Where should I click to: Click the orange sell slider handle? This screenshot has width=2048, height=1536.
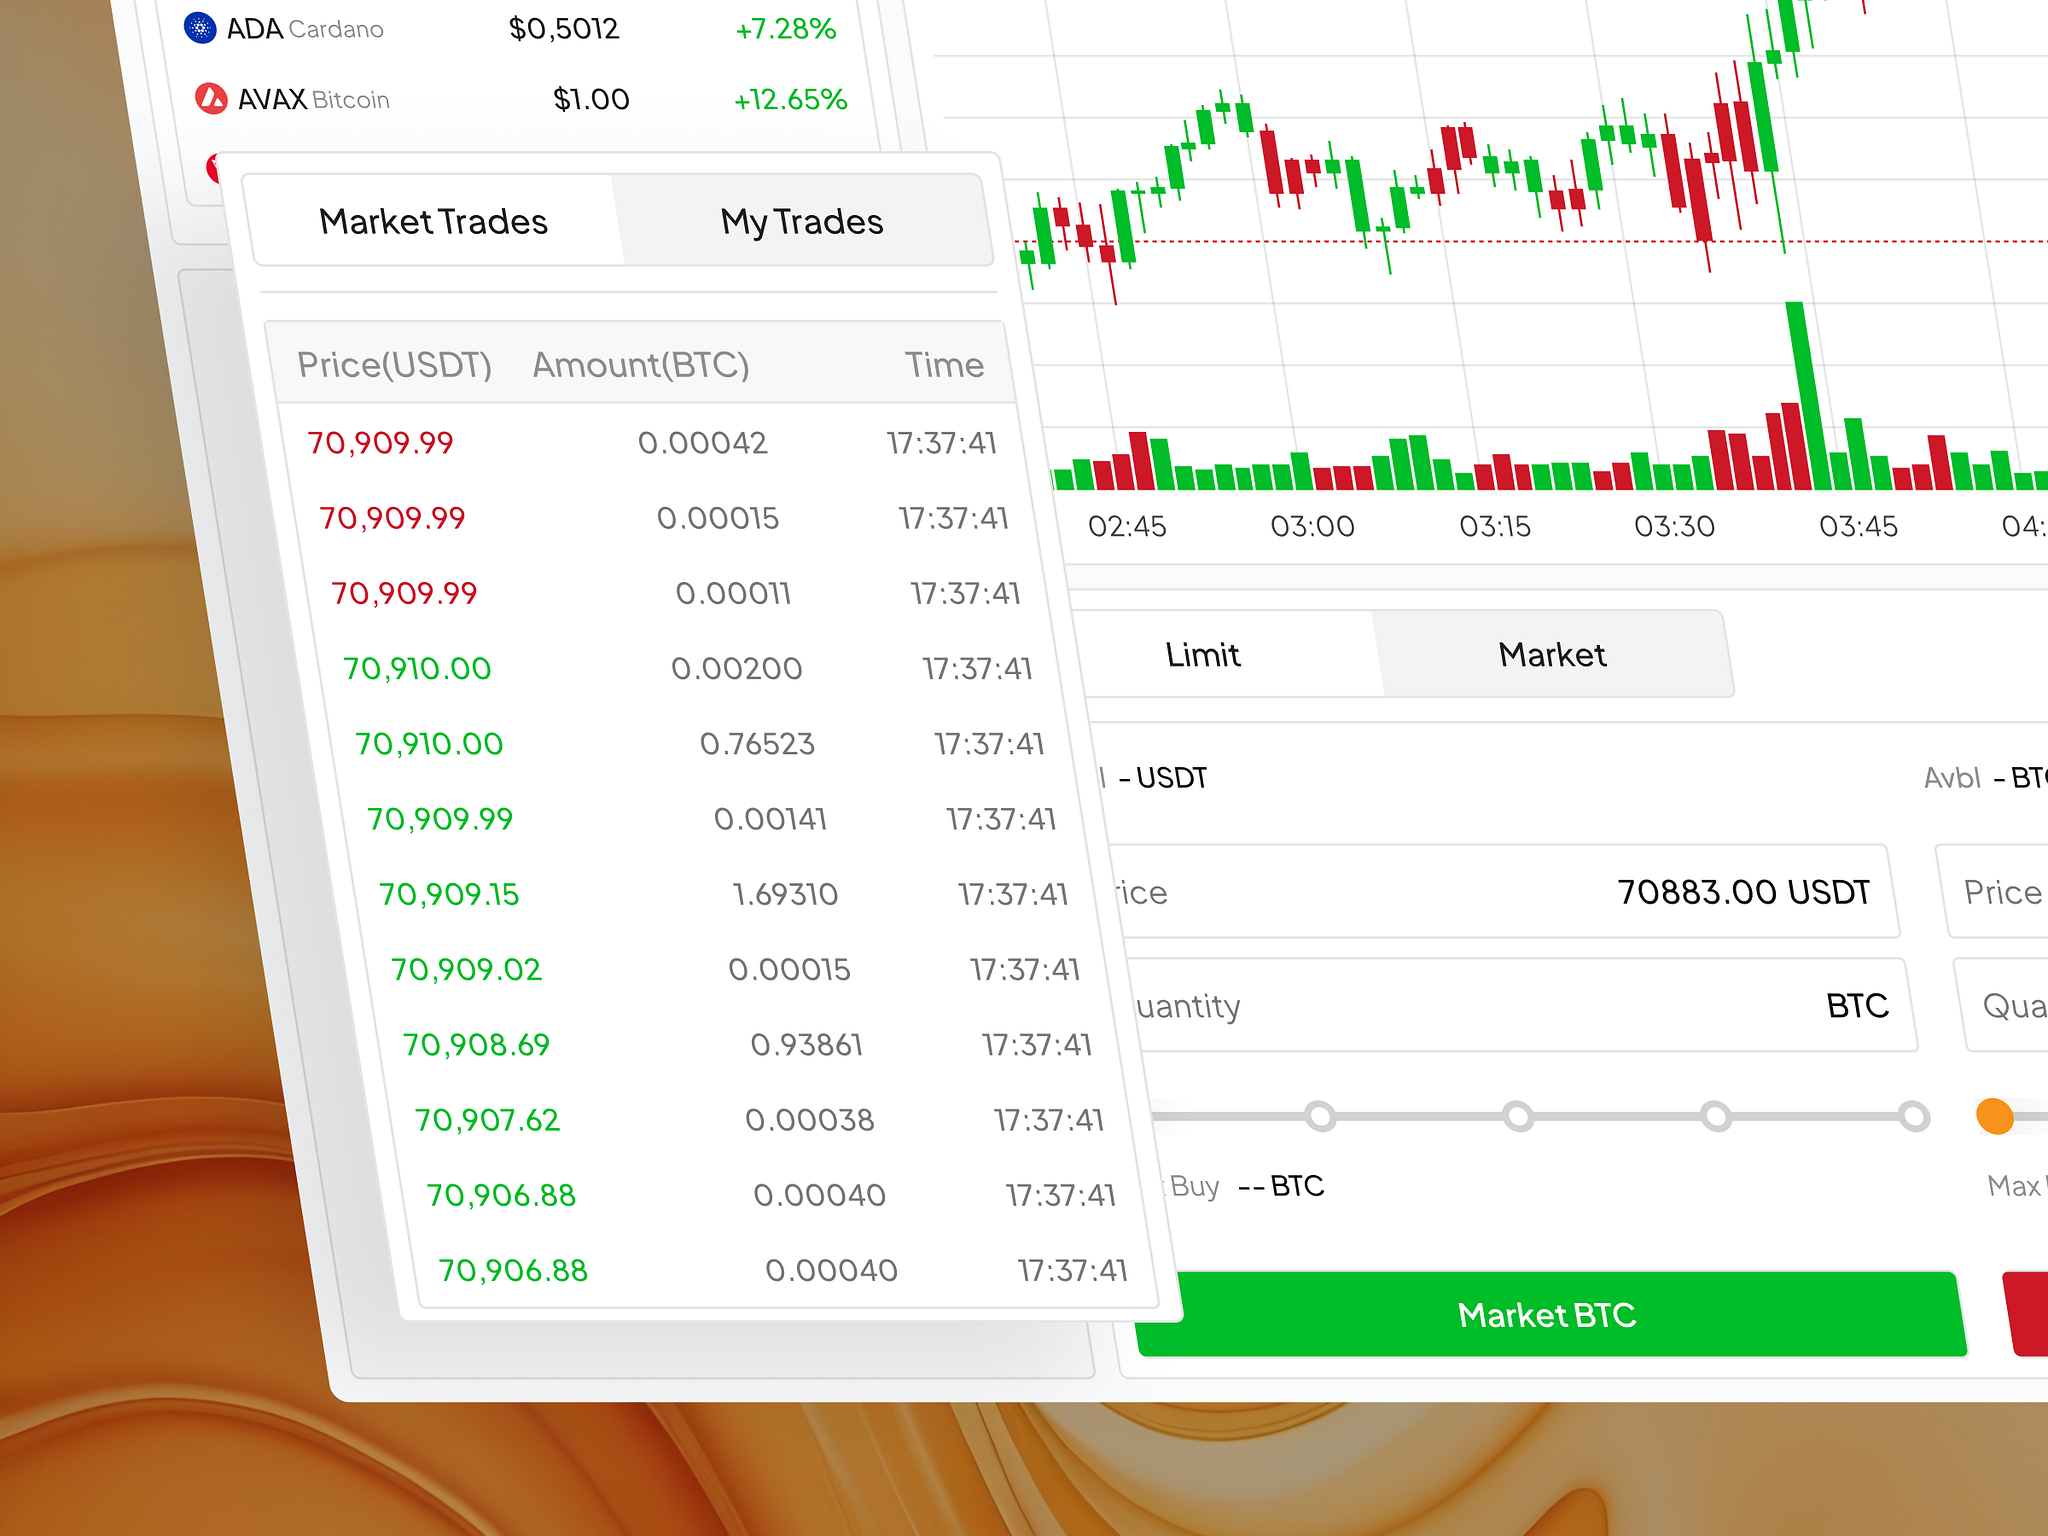pyautogui.click(x=1995, y=1116)
